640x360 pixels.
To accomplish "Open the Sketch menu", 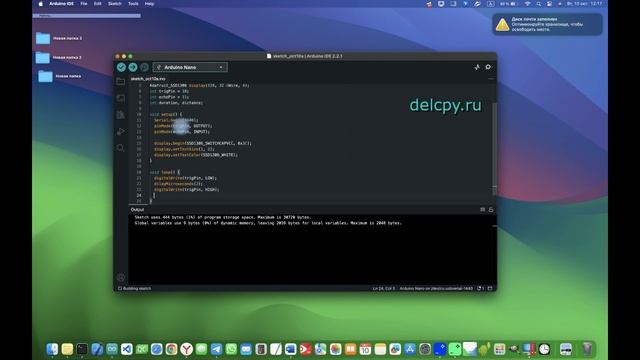I will pos(115,4).
